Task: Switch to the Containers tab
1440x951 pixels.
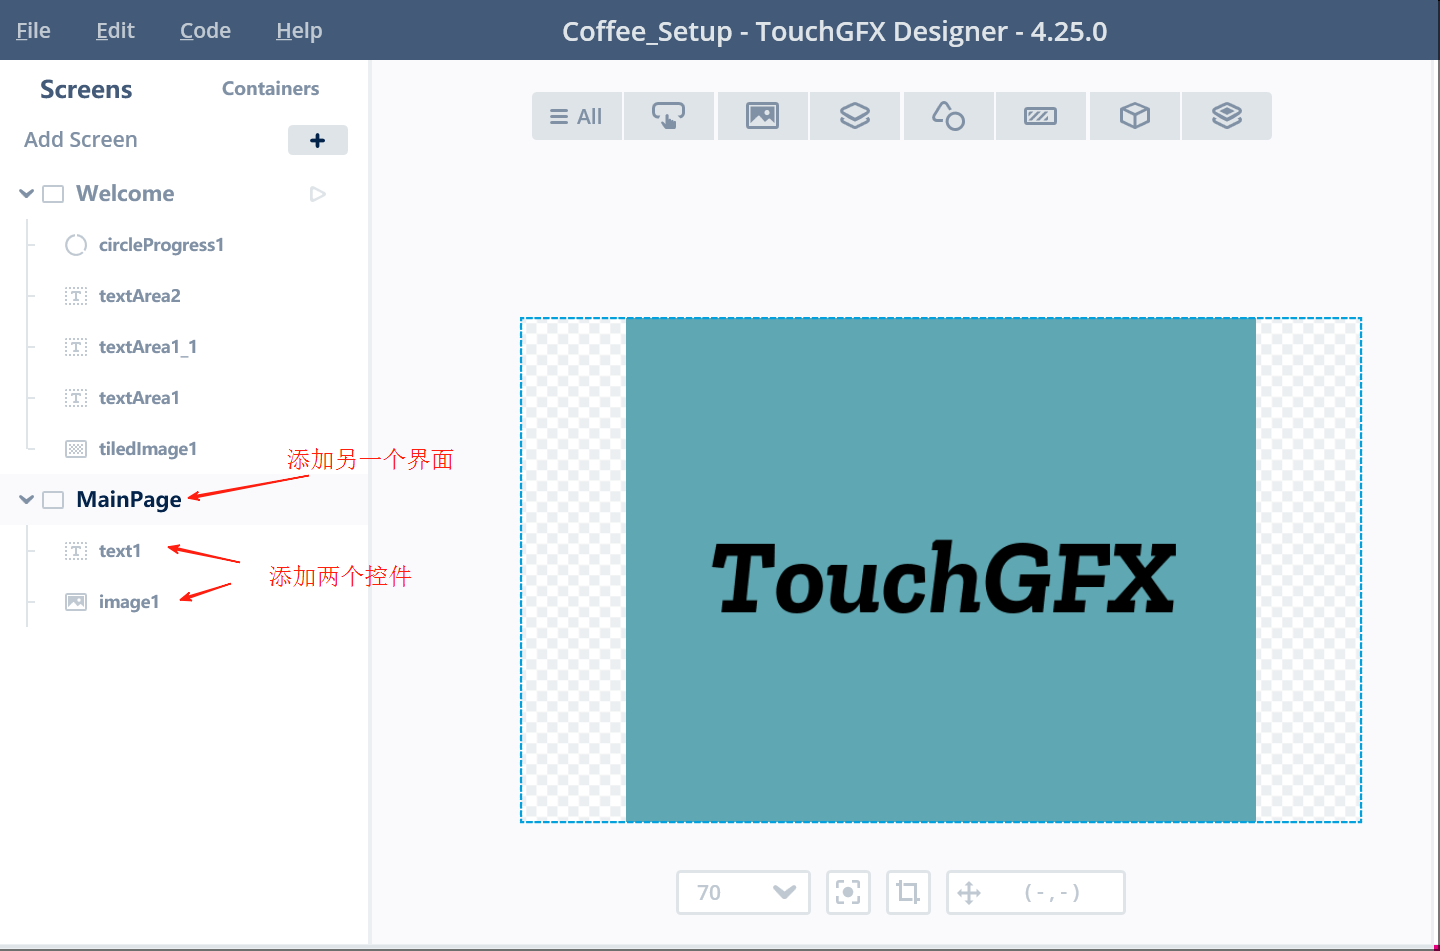Action: pyautogui.click(x=270, y=88)
